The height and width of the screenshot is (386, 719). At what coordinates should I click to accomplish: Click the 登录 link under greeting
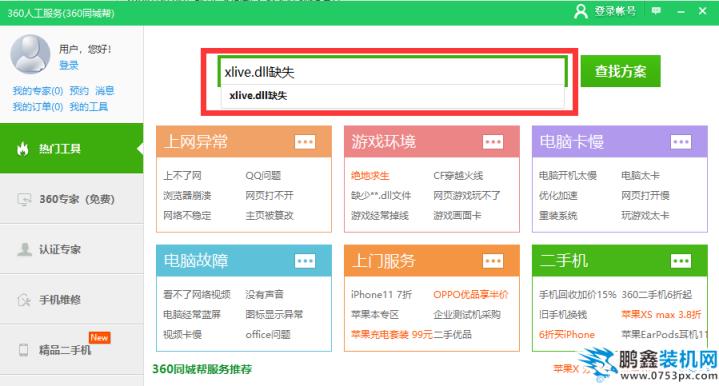coord(68,66)
